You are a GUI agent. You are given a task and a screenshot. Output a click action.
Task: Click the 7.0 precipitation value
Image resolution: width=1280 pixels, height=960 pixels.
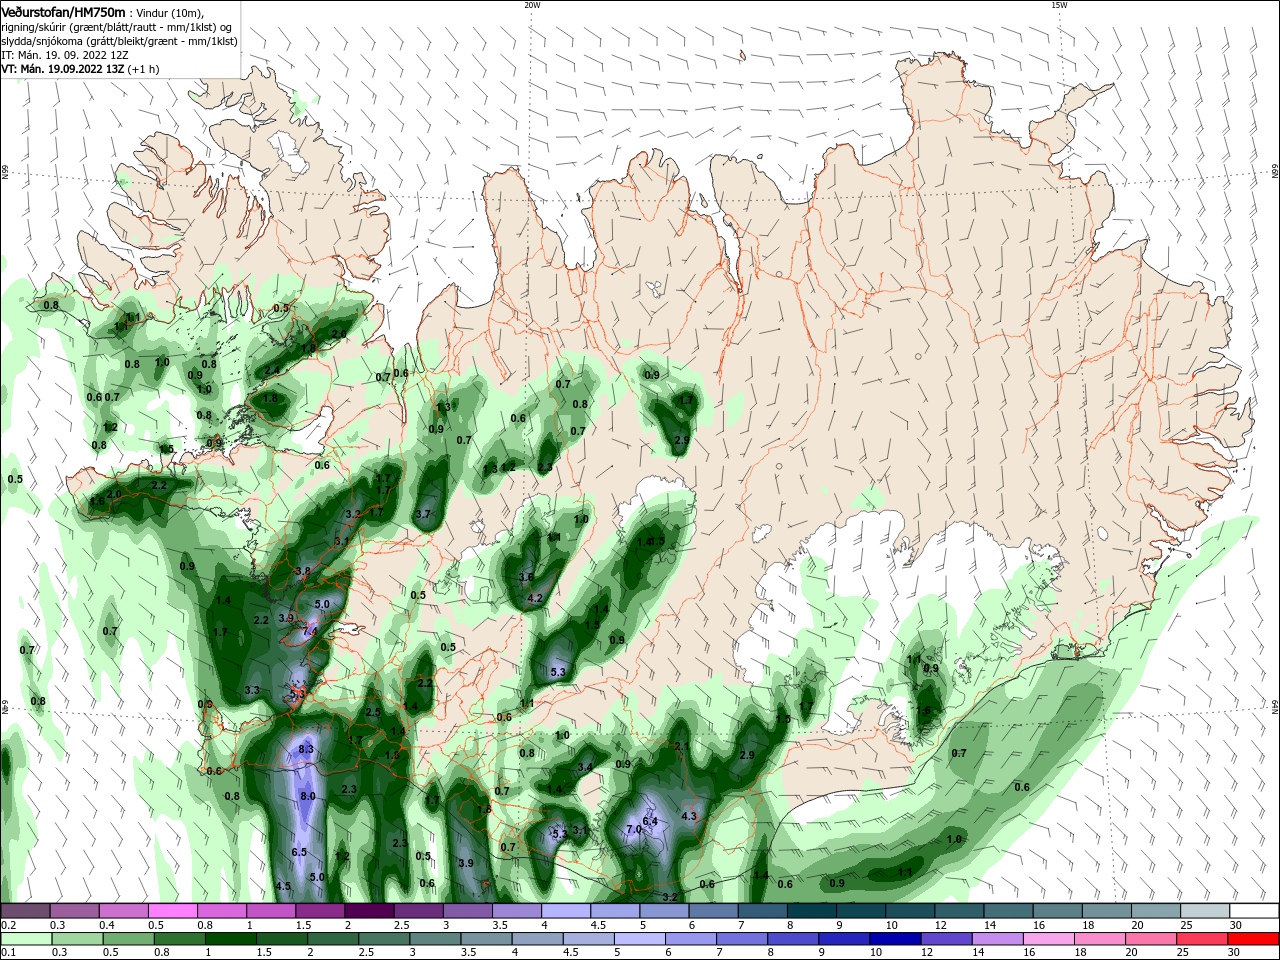(x=633, y=829)
